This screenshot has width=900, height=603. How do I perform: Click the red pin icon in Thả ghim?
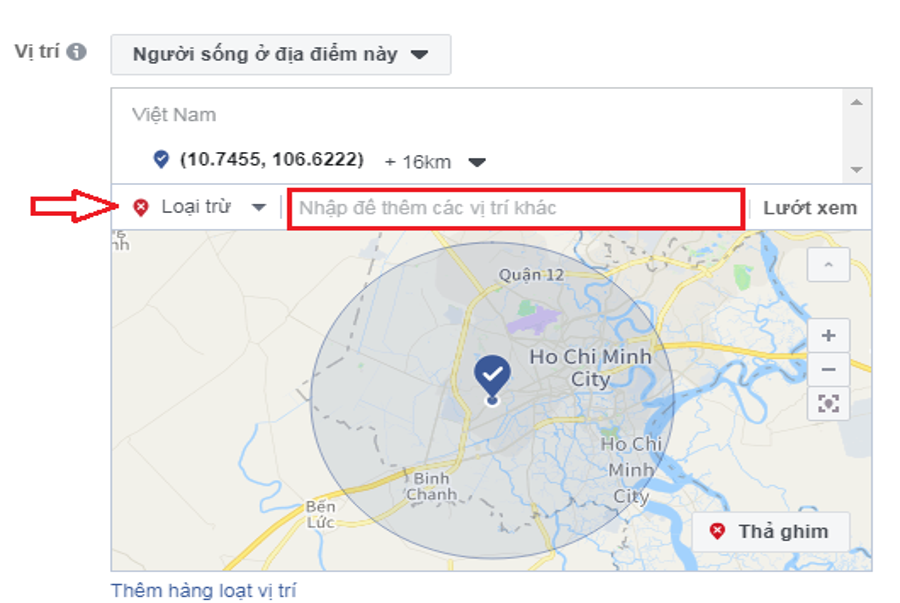tap(717, 531)
